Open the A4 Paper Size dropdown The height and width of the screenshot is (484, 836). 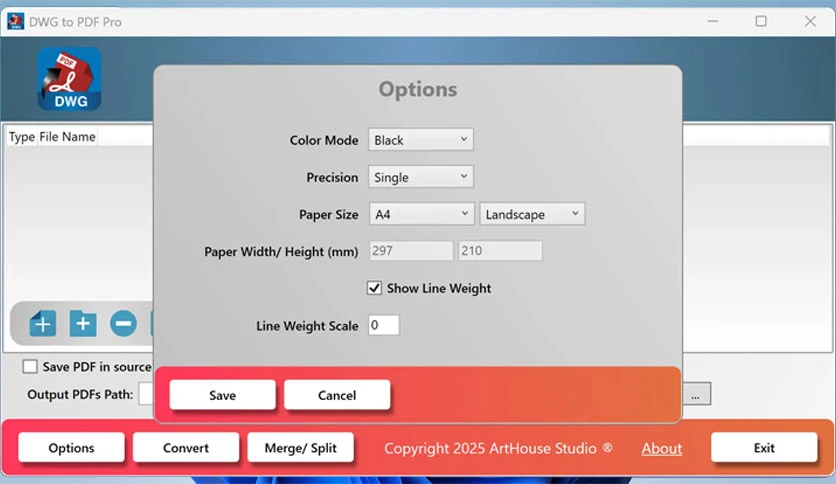422,214
